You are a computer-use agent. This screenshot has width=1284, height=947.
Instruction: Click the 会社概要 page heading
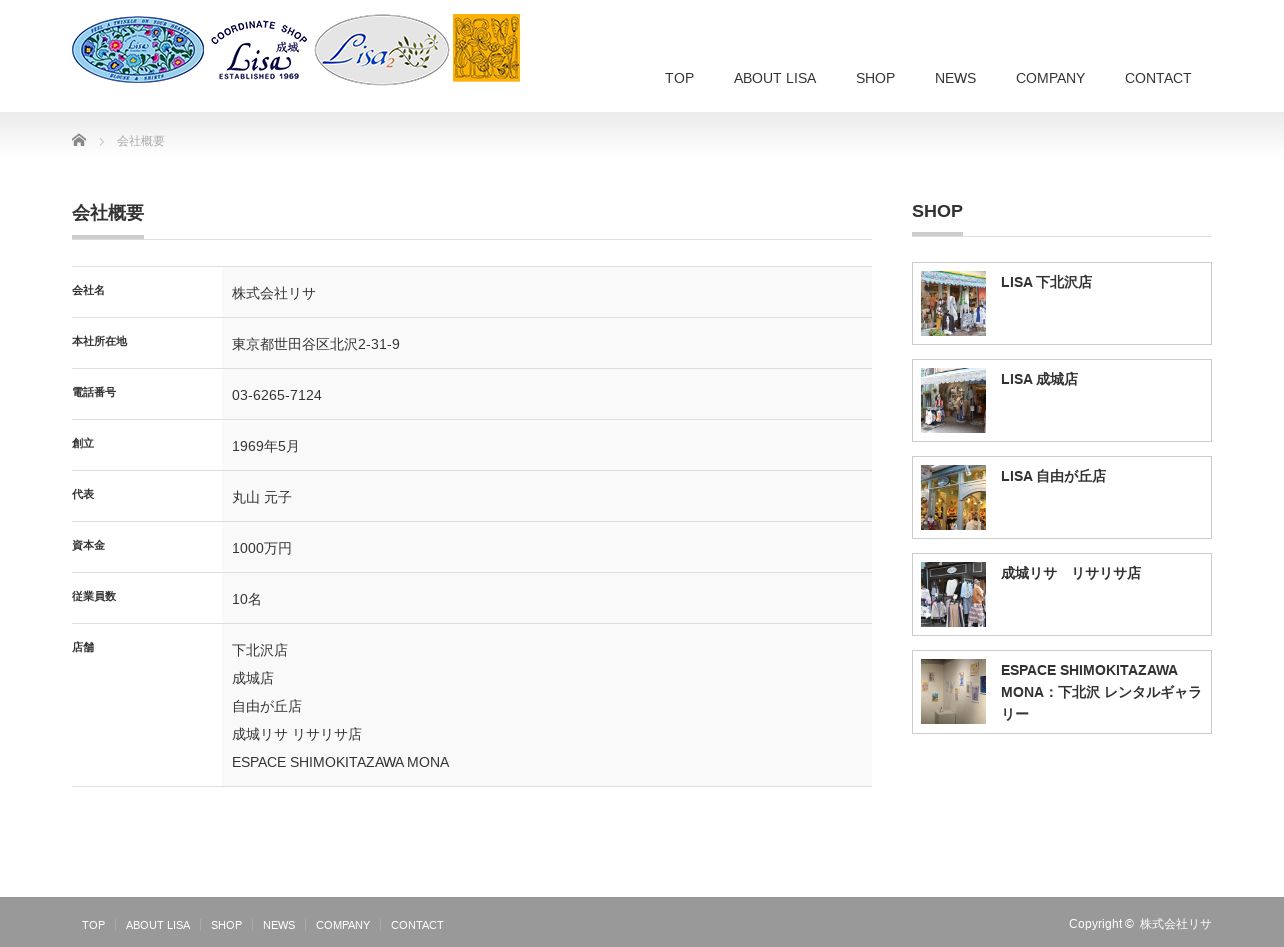tap(108, 213)
